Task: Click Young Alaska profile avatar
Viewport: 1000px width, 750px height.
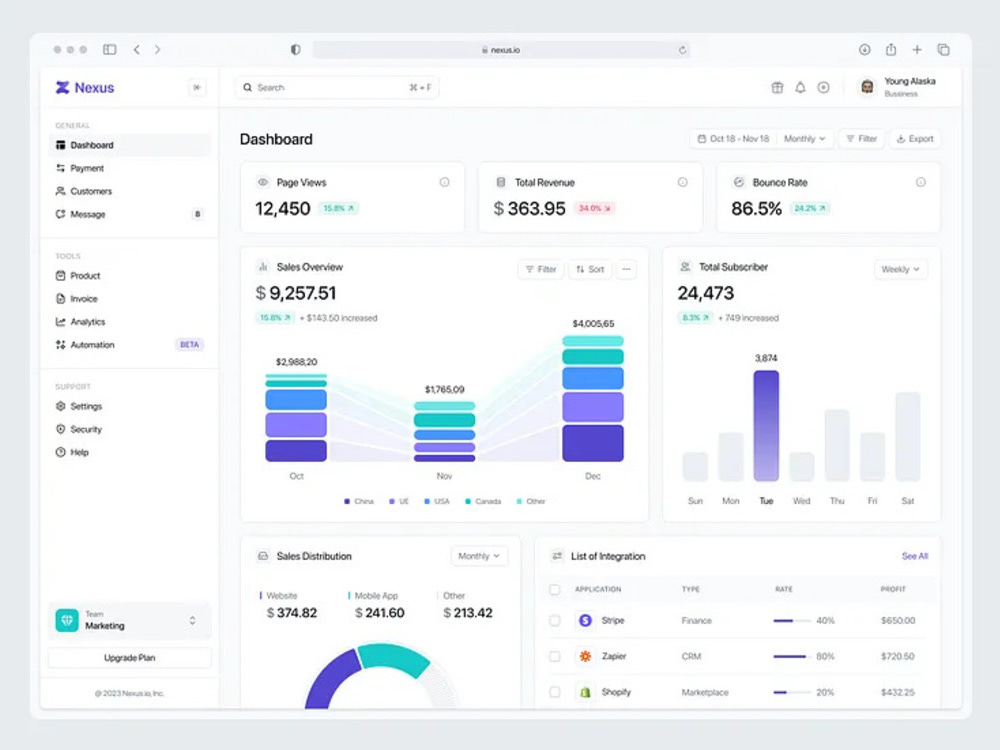Action: coord(867,87)
